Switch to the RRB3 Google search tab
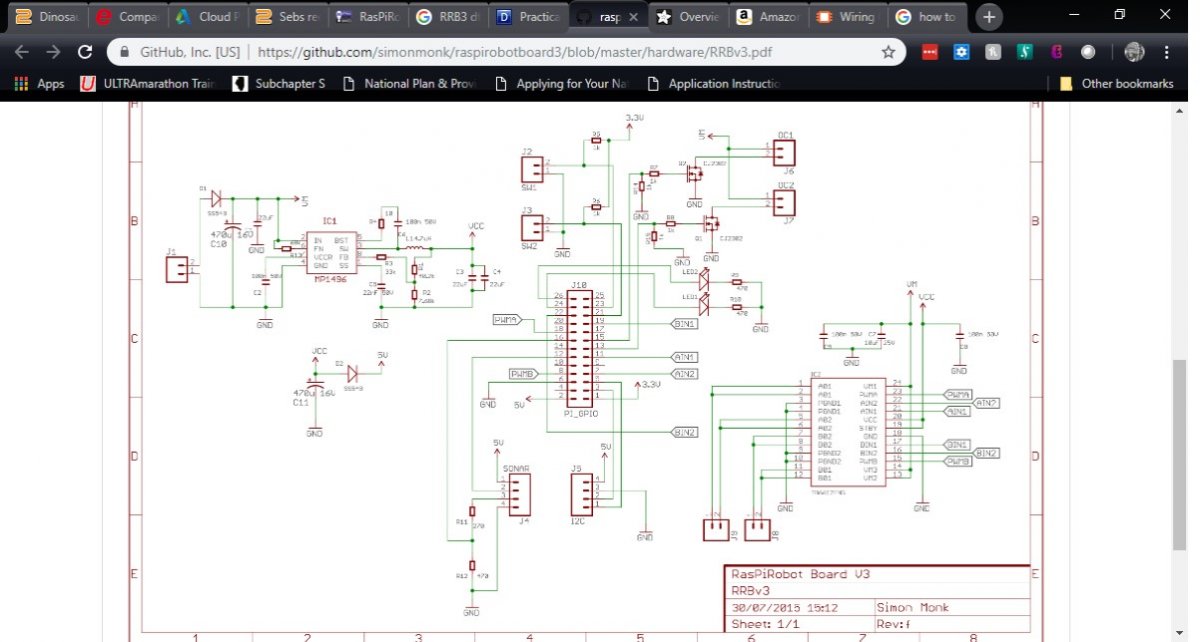1200x642 pixels. click(x=450, y=17)
